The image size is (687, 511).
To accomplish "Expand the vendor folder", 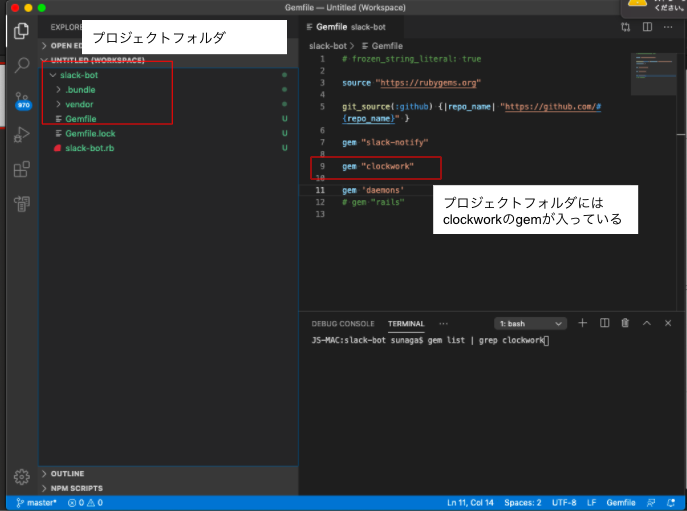I will (x=58, y=104).
